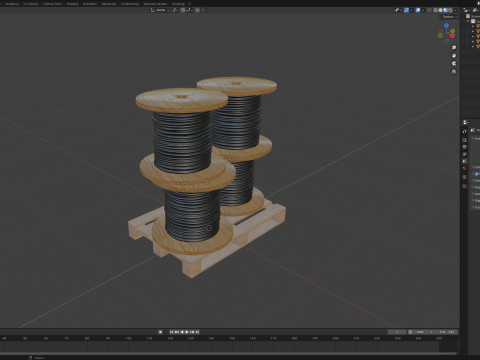The width and height of the screenshot is (480, 360).
Task: Open the viewport shading options dropdown
Action: pyautogui.click(x=455, y=10)
